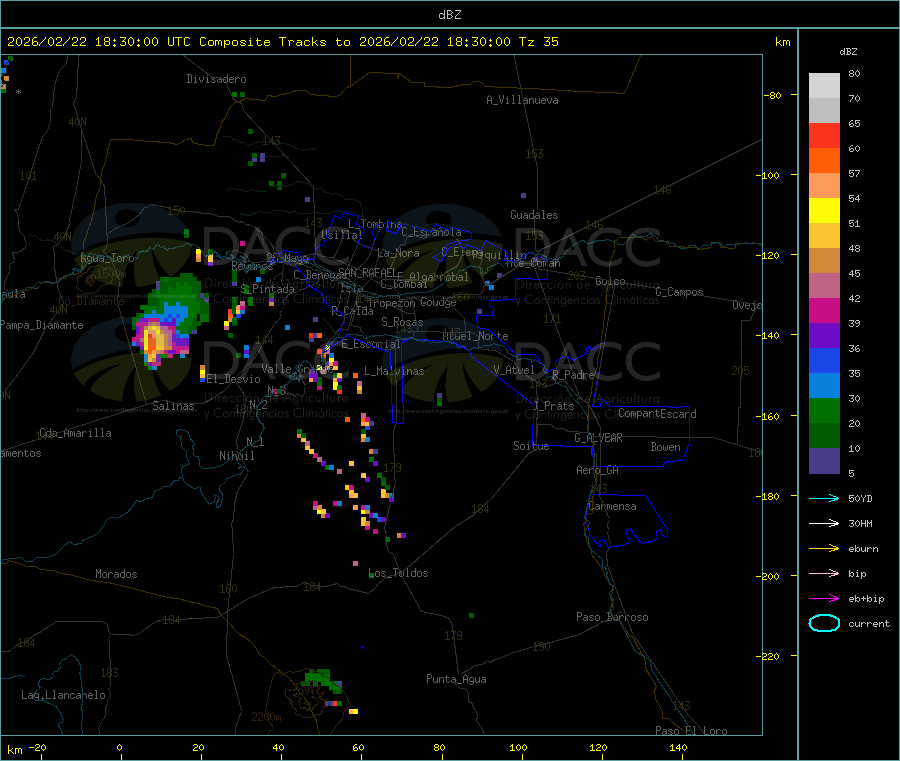Click the red 60 dBZ color swatch
900x761 pixels.
(824, 135)
